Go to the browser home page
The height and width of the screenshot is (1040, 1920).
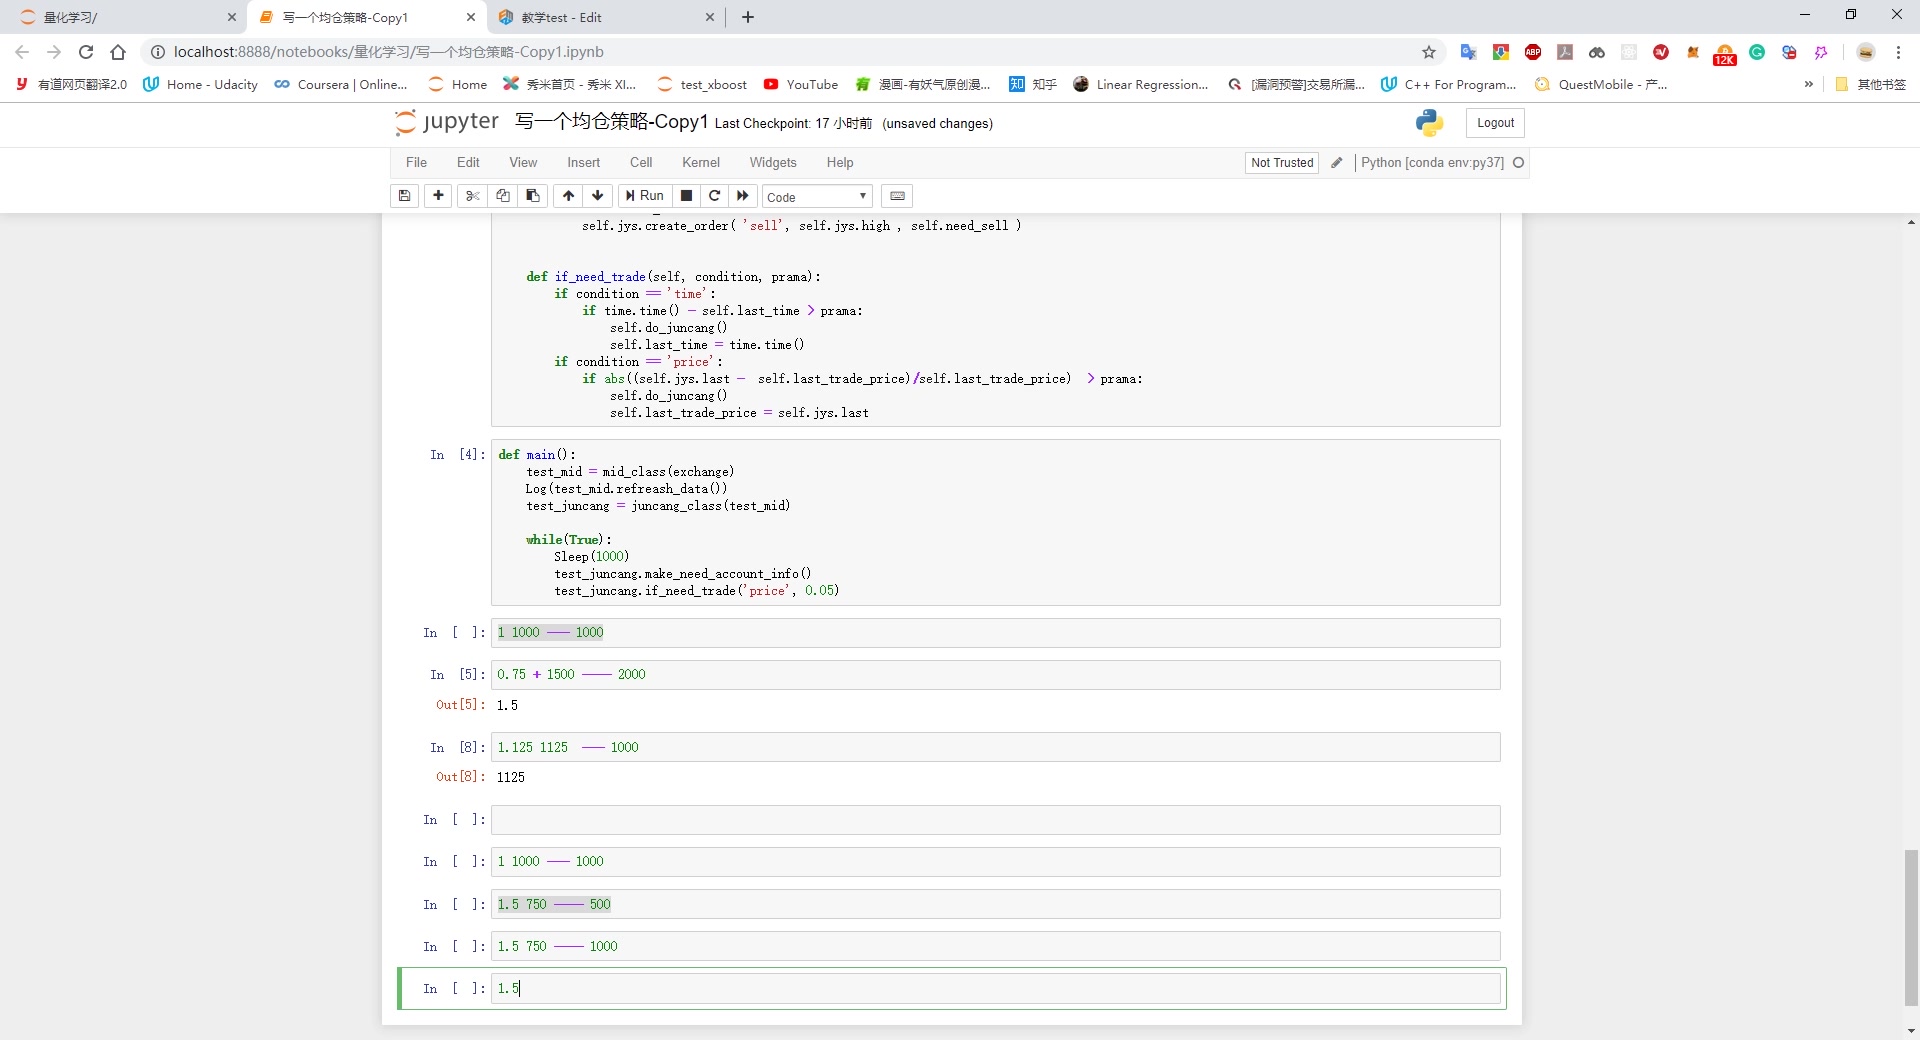click(118, 52)
